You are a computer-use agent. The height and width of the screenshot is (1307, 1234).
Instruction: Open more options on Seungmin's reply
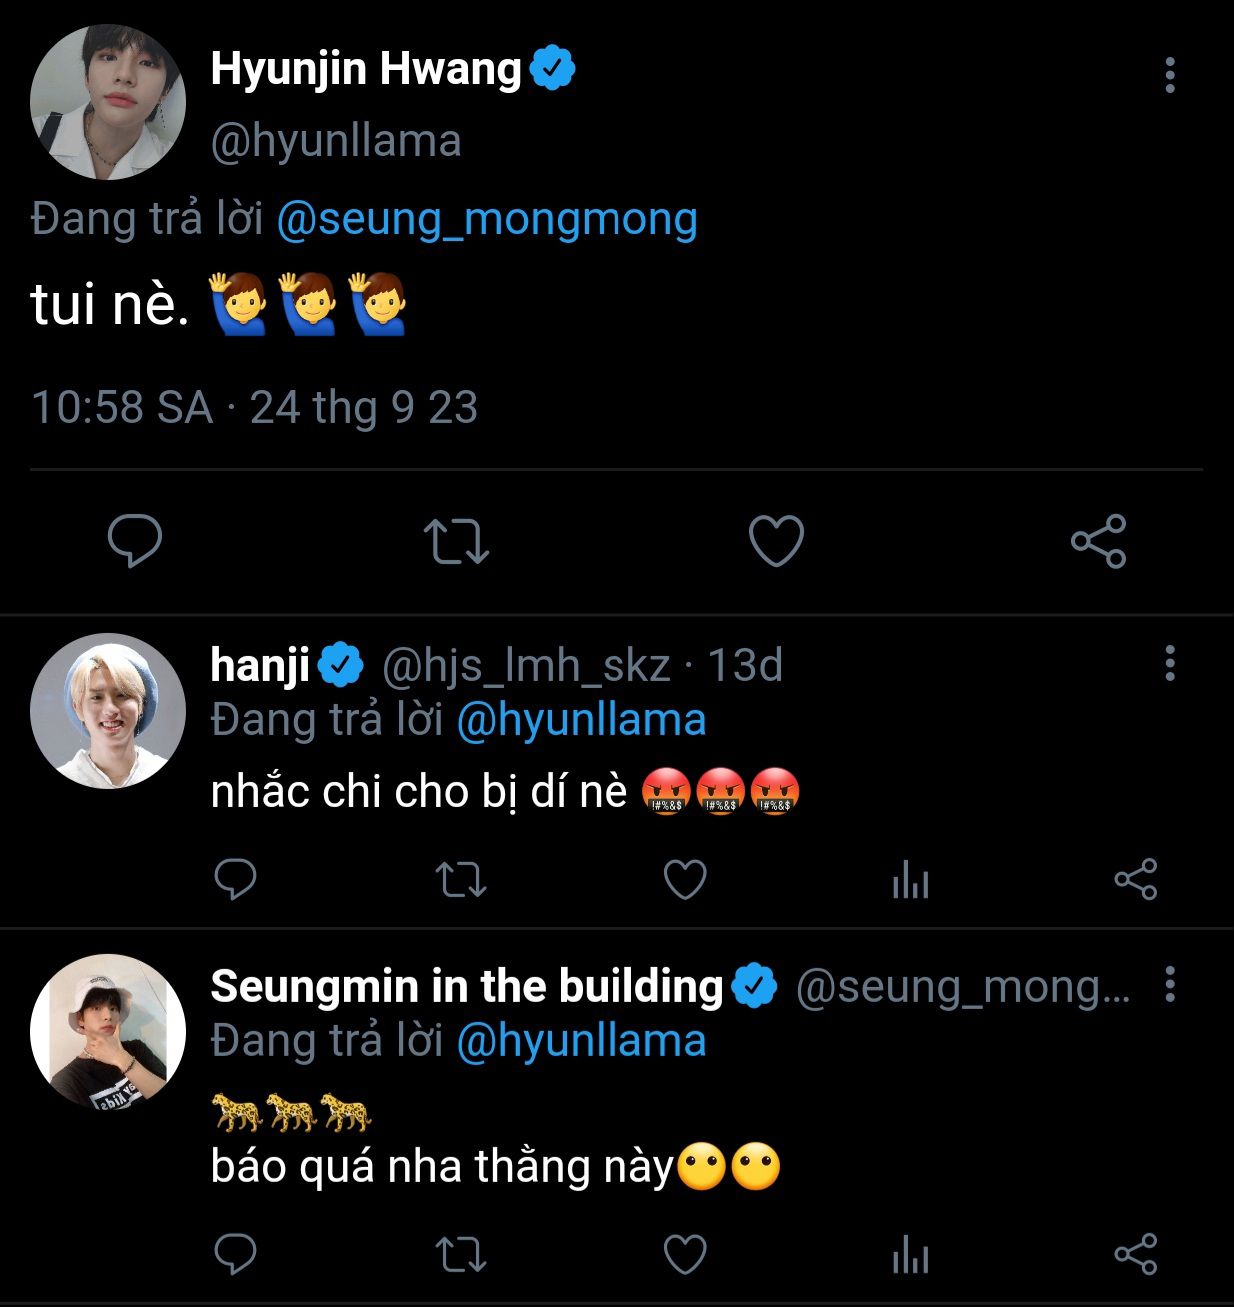(x=1169, y=985)
